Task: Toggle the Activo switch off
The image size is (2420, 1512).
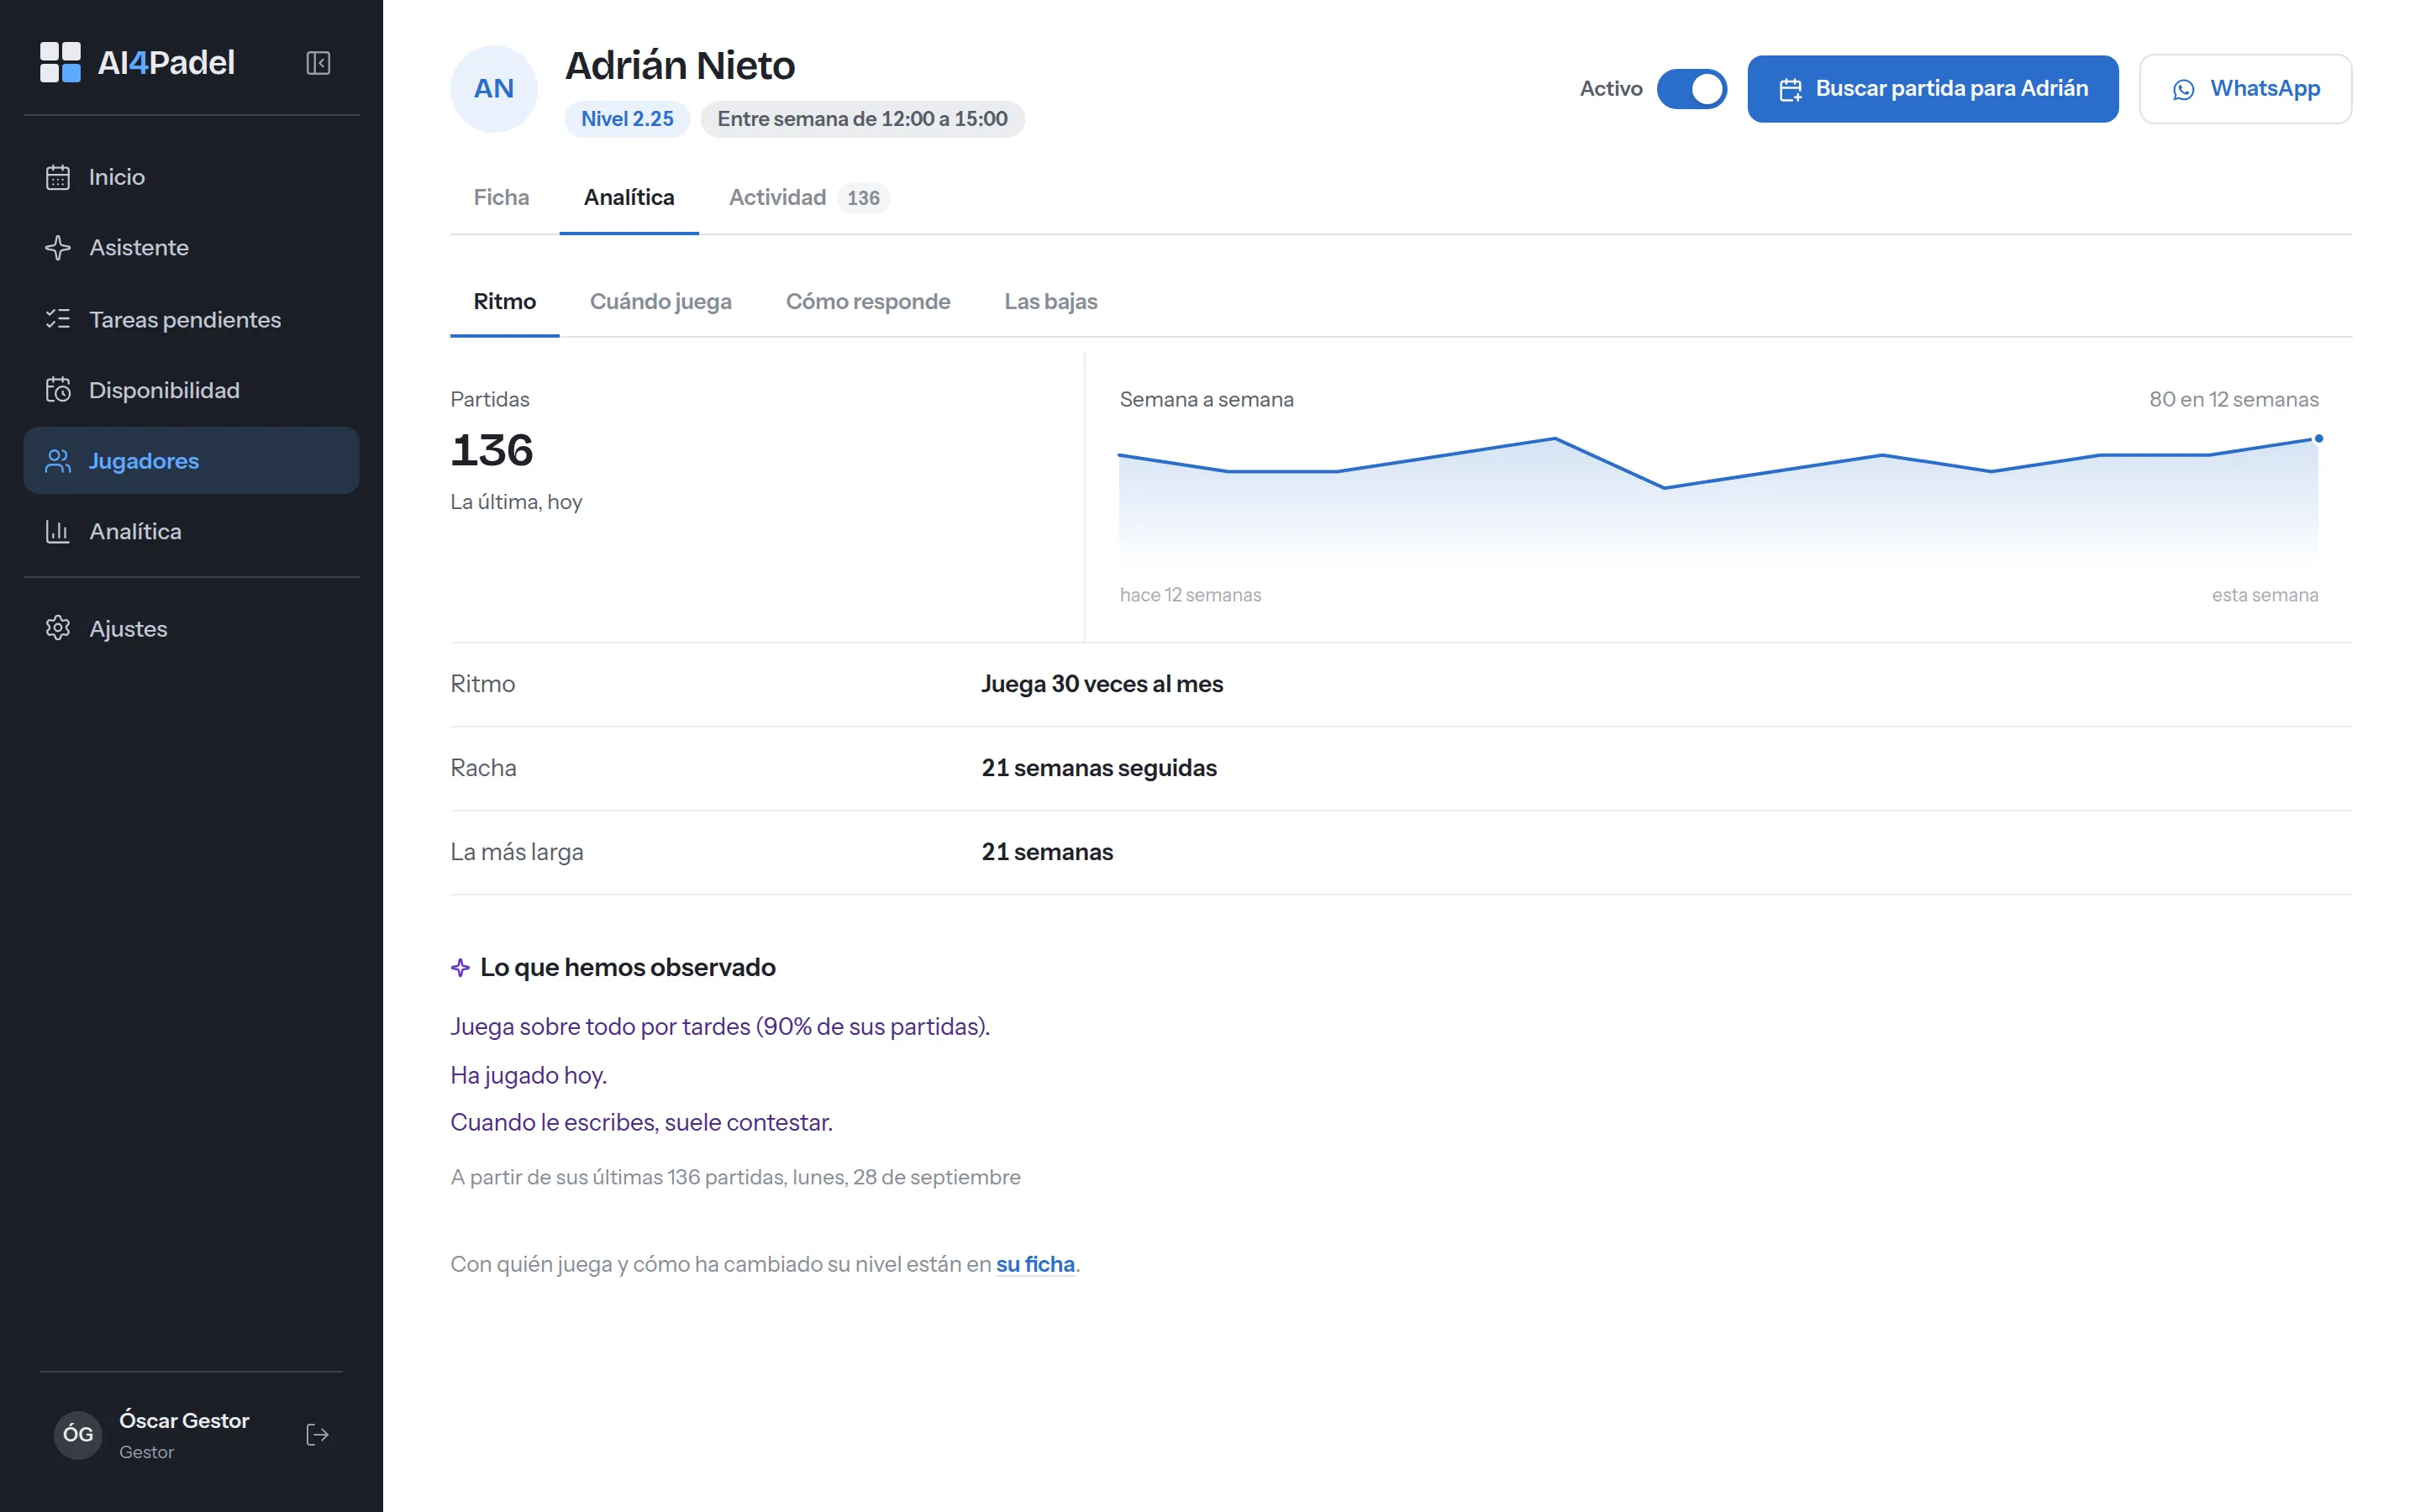Action: 1691,89
